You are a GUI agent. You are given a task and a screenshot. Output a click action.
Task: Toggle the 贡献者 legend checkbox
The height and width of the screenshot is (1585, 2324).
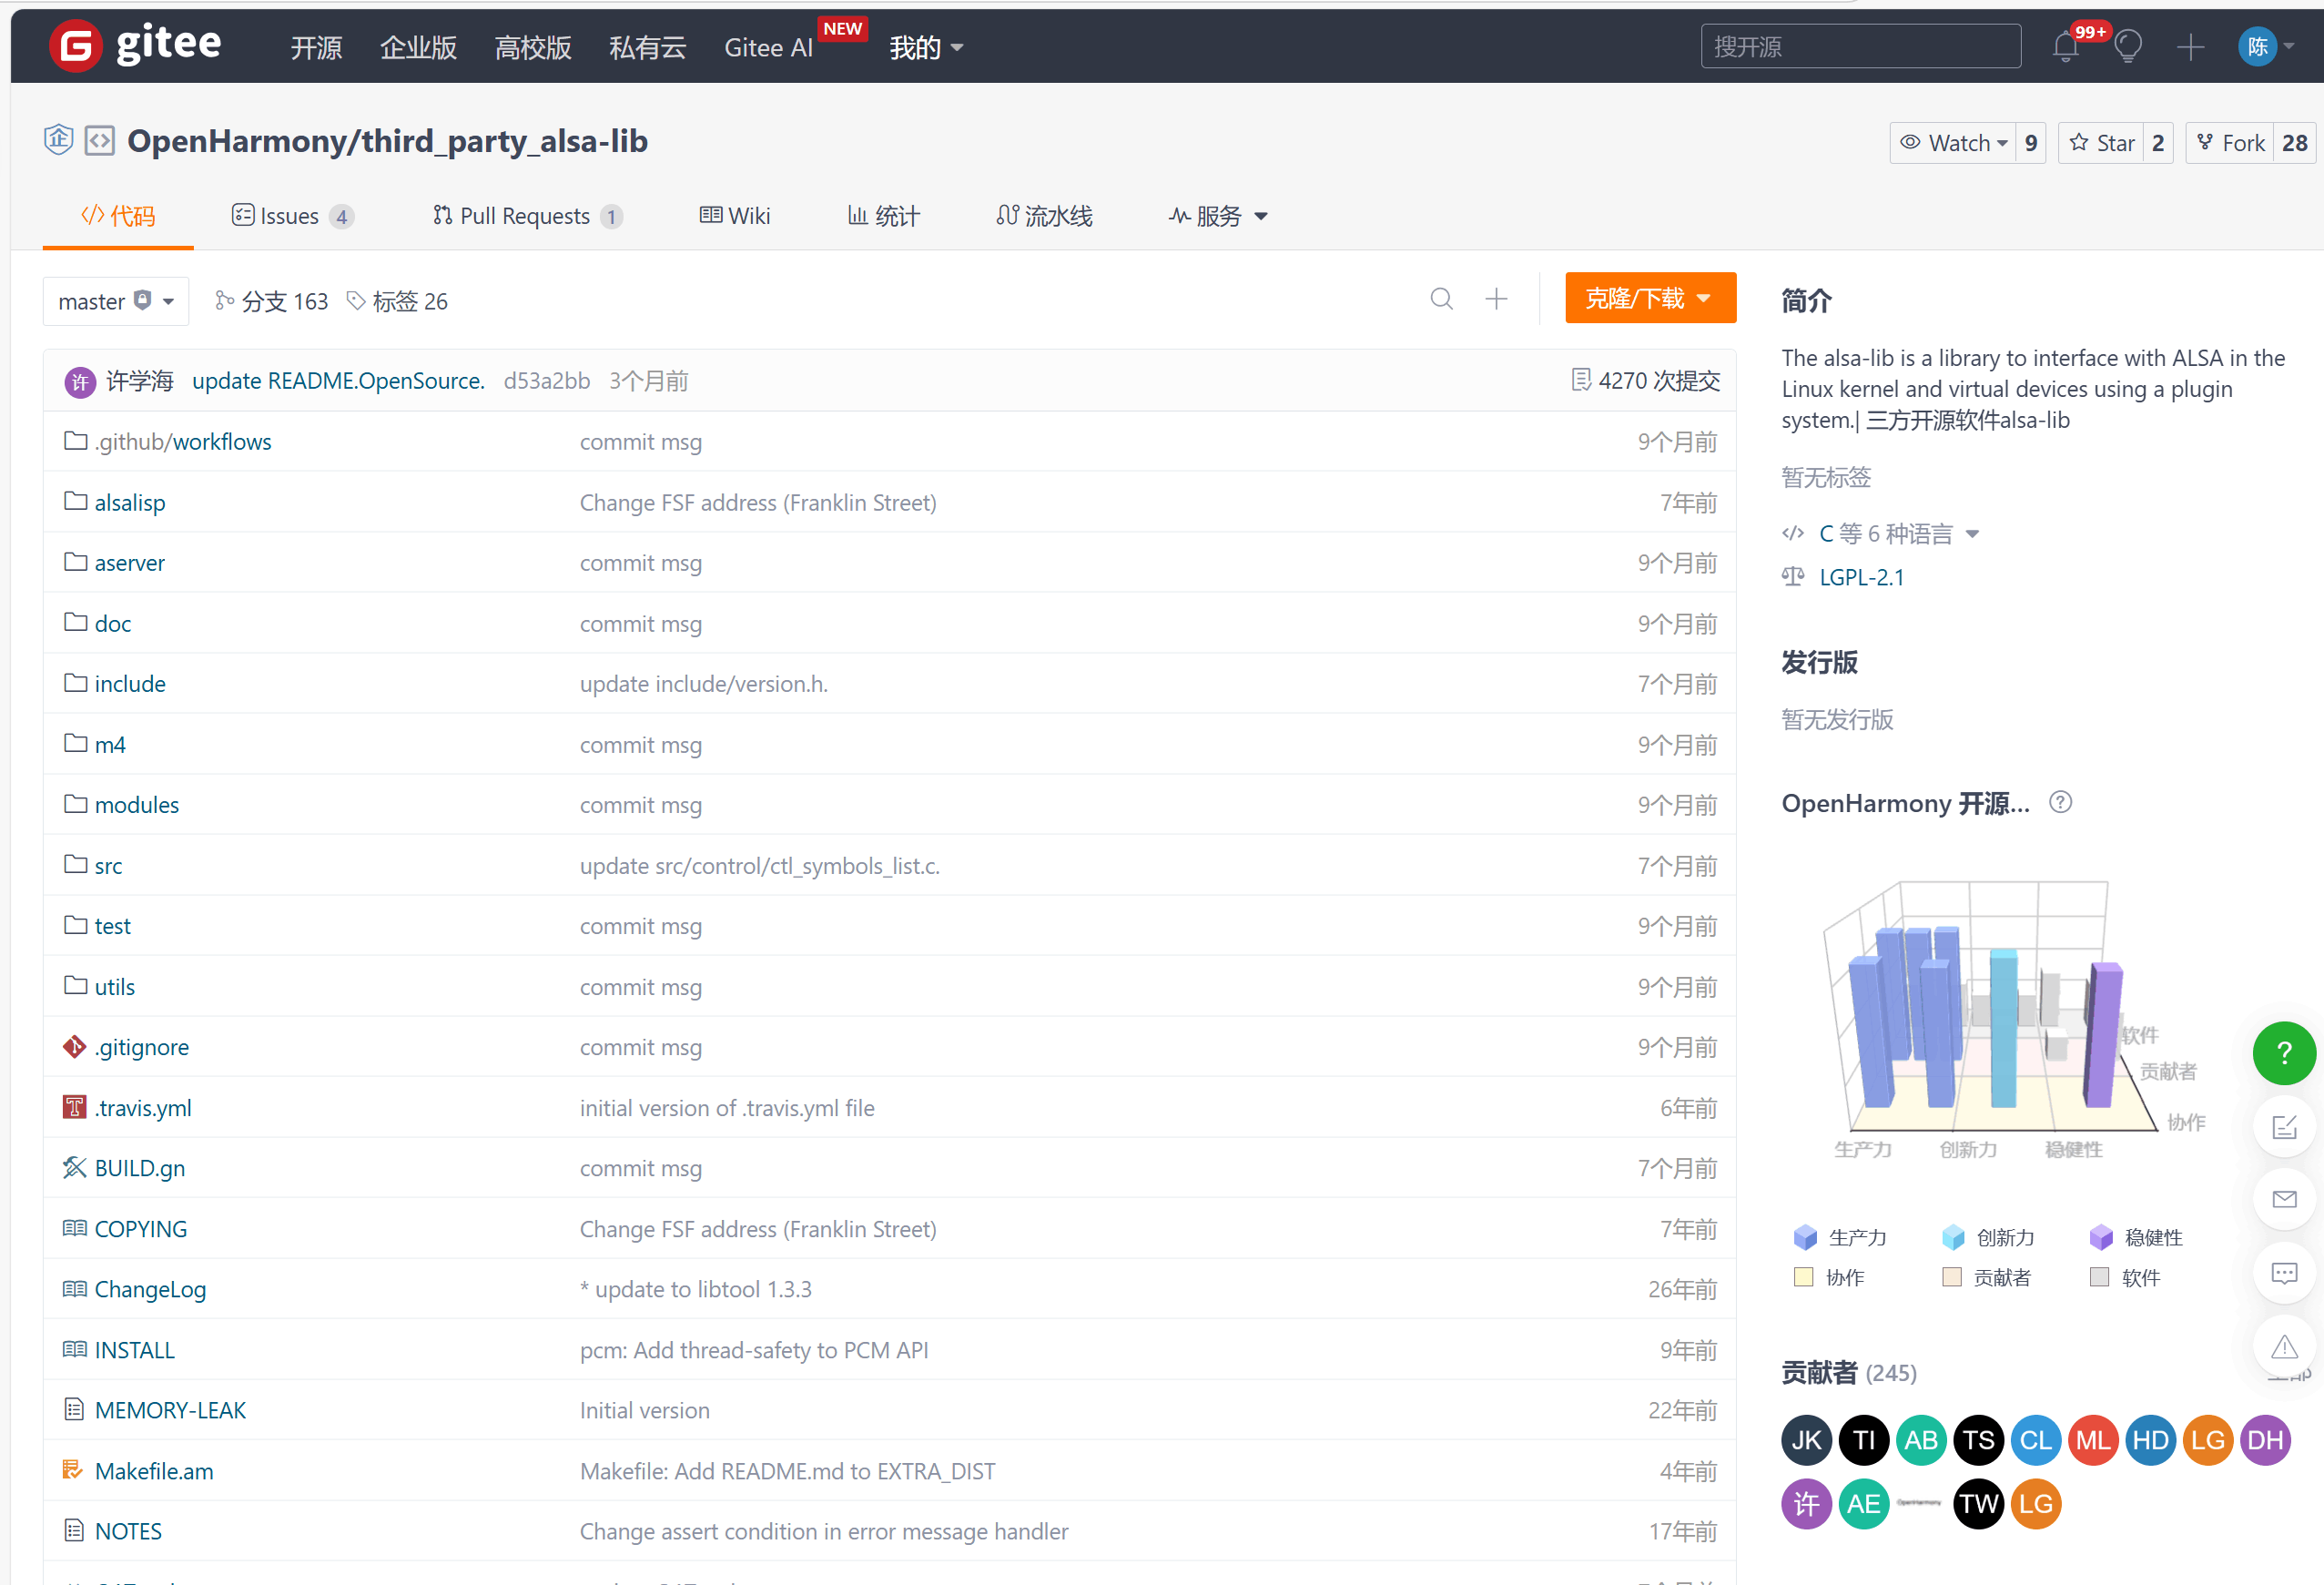(x=1986, y=1277)
